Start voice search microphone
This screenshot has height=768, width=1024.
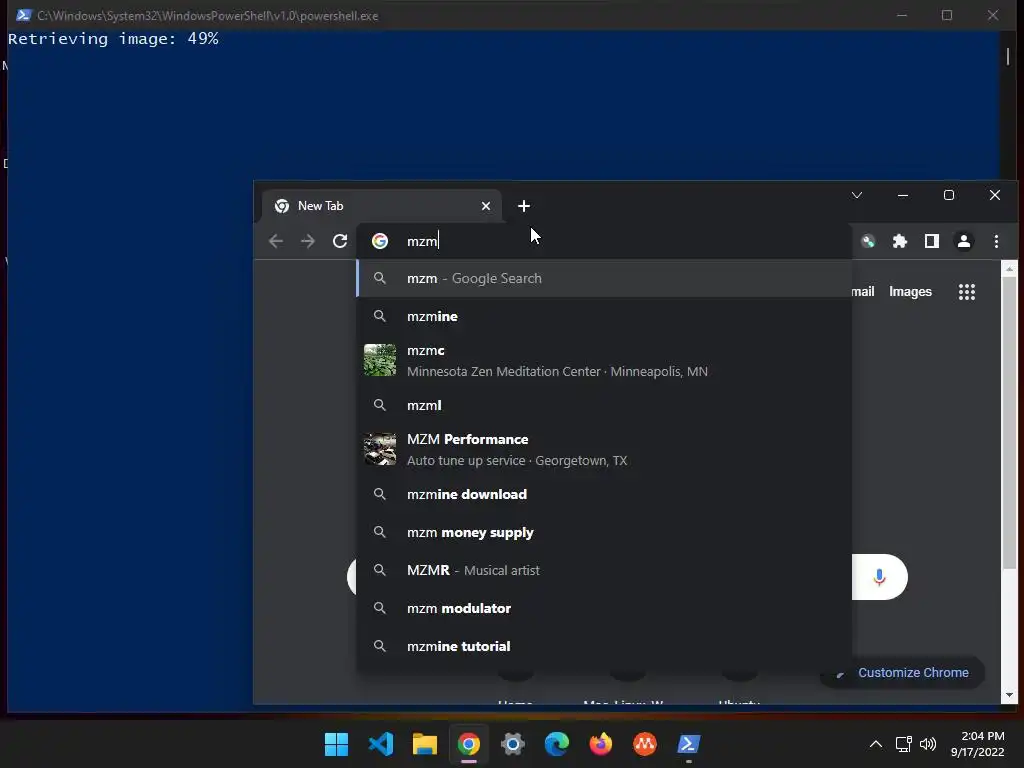[879, 577]
